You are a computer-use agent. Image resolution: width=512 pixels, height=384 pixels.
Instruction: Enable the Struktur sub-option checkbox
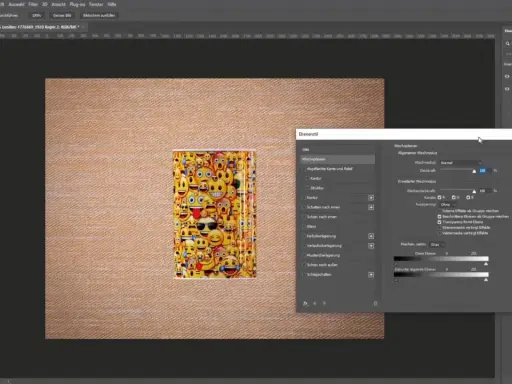click(308, 188)
